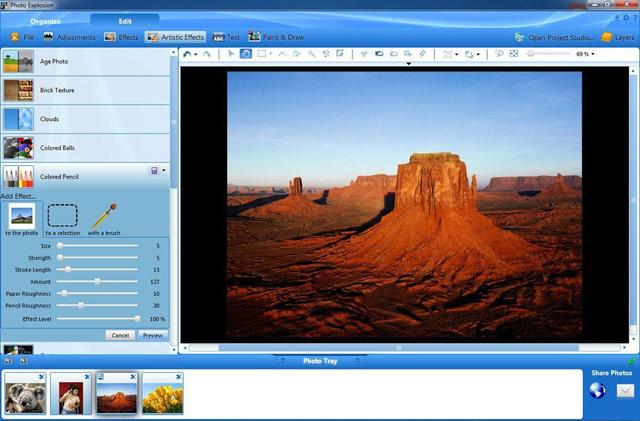Switch to the Organize tab
Screen dimensions: 640x421
(x=45, y=21)
